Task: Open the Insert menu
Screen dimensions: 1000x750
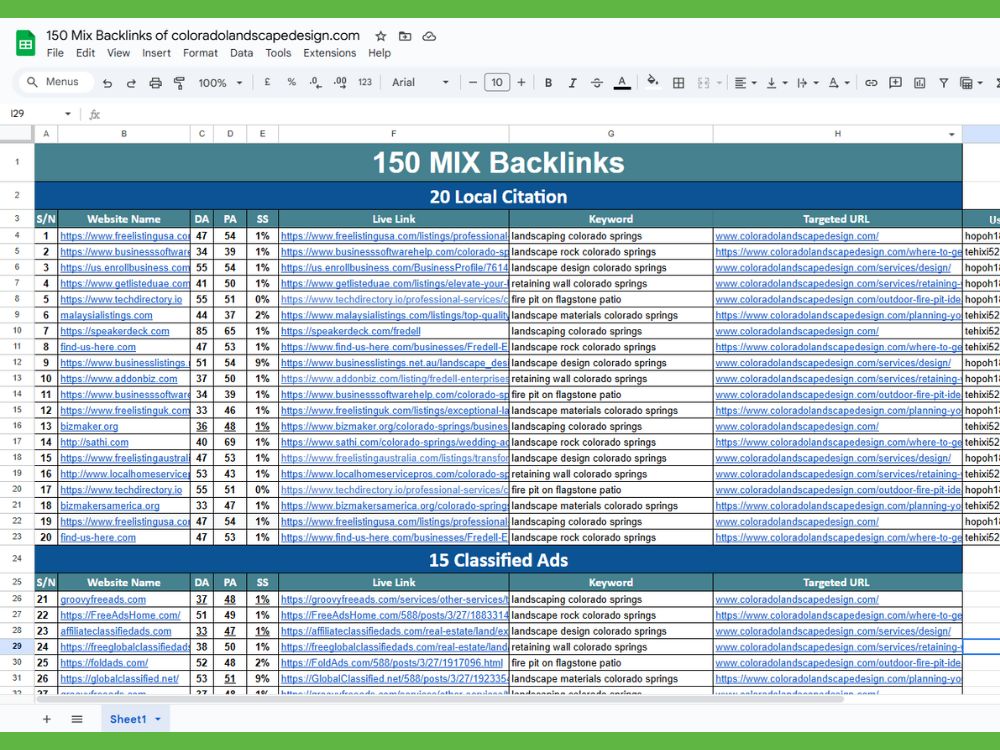Action: coord(156,53)
